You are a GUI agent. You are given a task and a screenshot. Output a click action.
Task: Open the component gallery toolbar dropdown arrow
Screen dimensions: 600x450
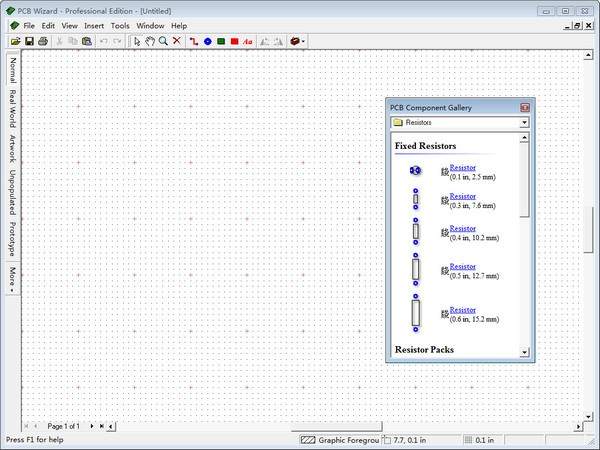point(304,41)
